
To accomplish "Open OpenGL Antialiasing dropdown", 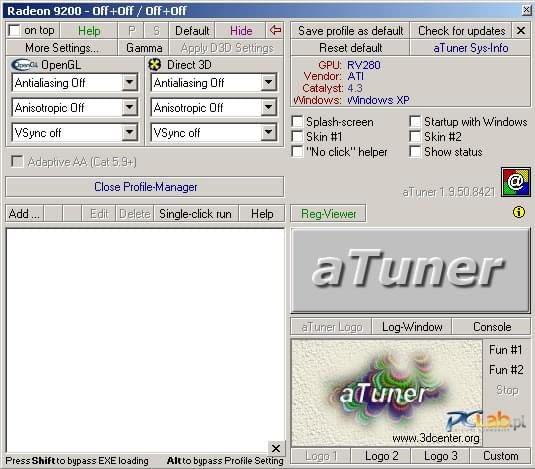I will (x=130, y=82).
